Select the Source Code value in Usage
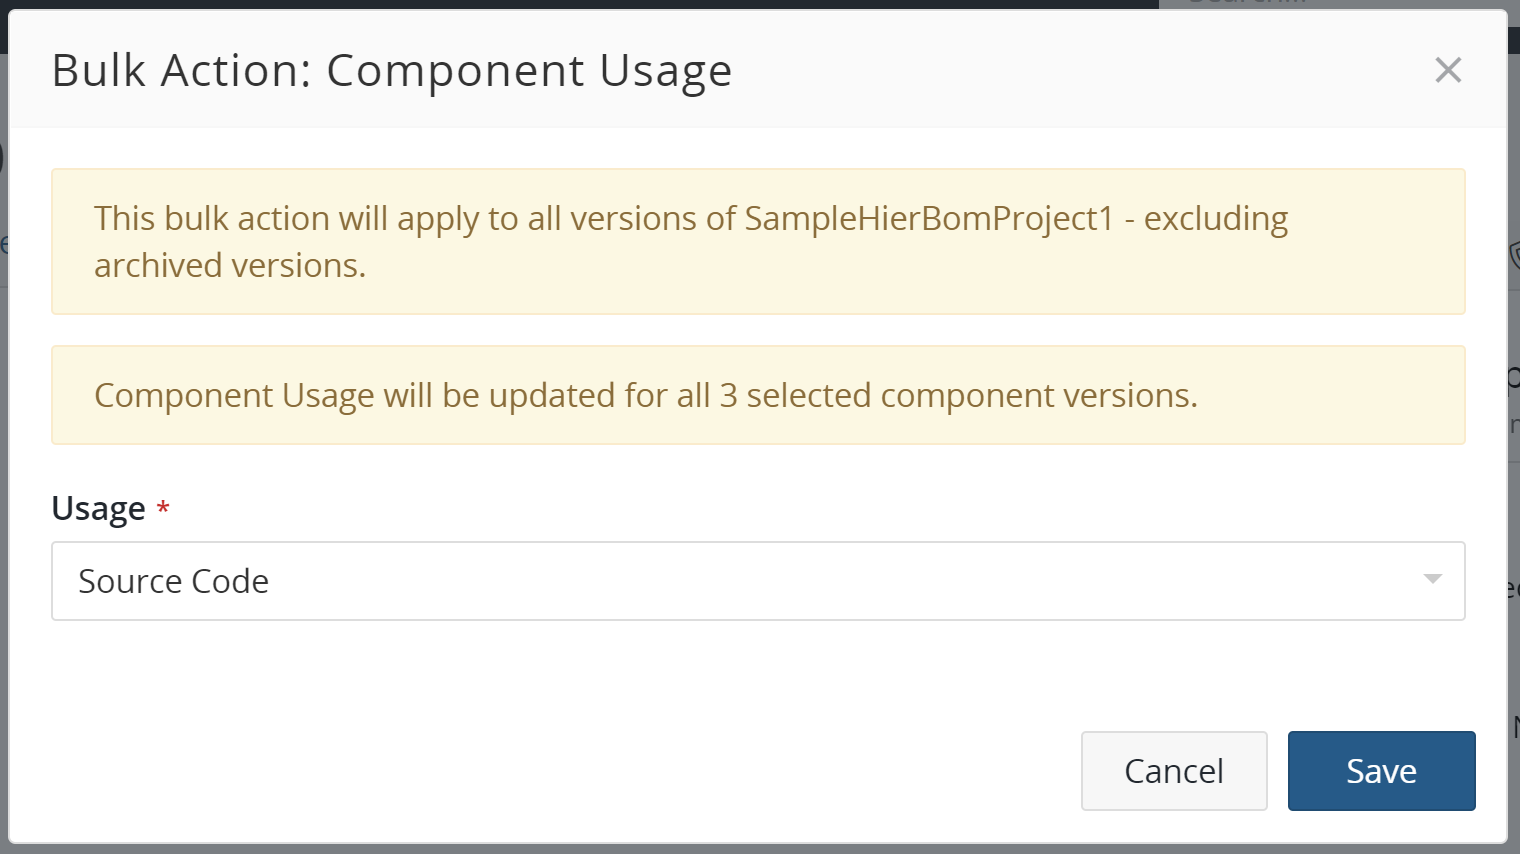Image resolution: width=1520 pixels, height=854 pixels. tap(174, 581)
